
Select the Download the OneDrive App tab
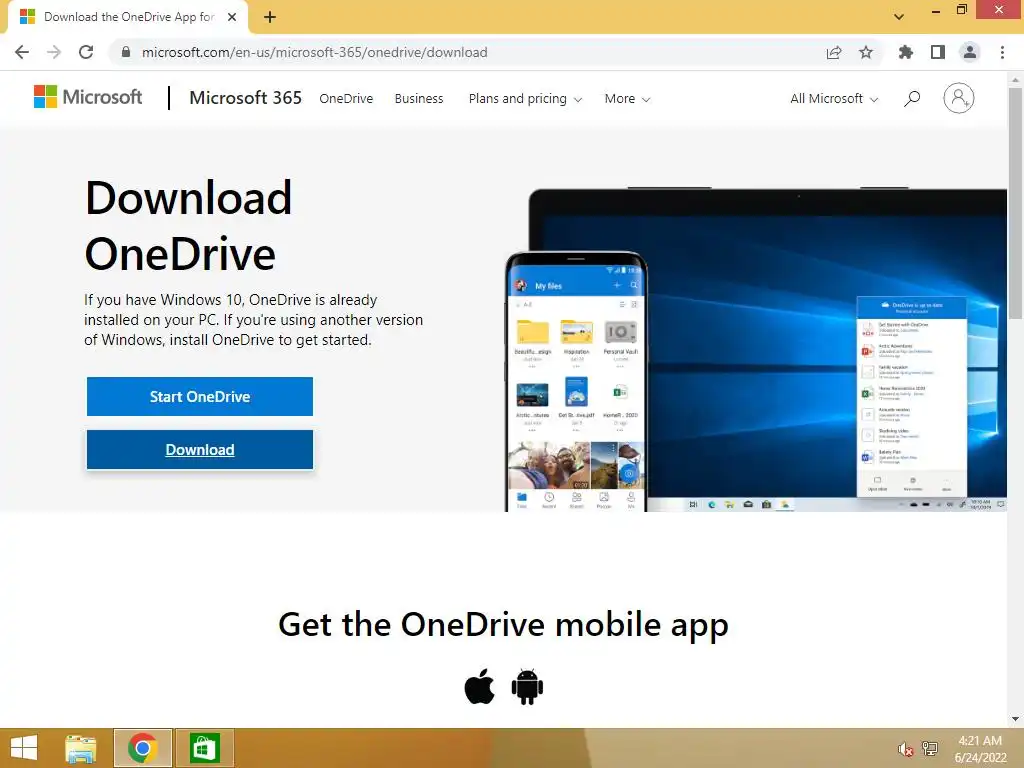[129, 17]
